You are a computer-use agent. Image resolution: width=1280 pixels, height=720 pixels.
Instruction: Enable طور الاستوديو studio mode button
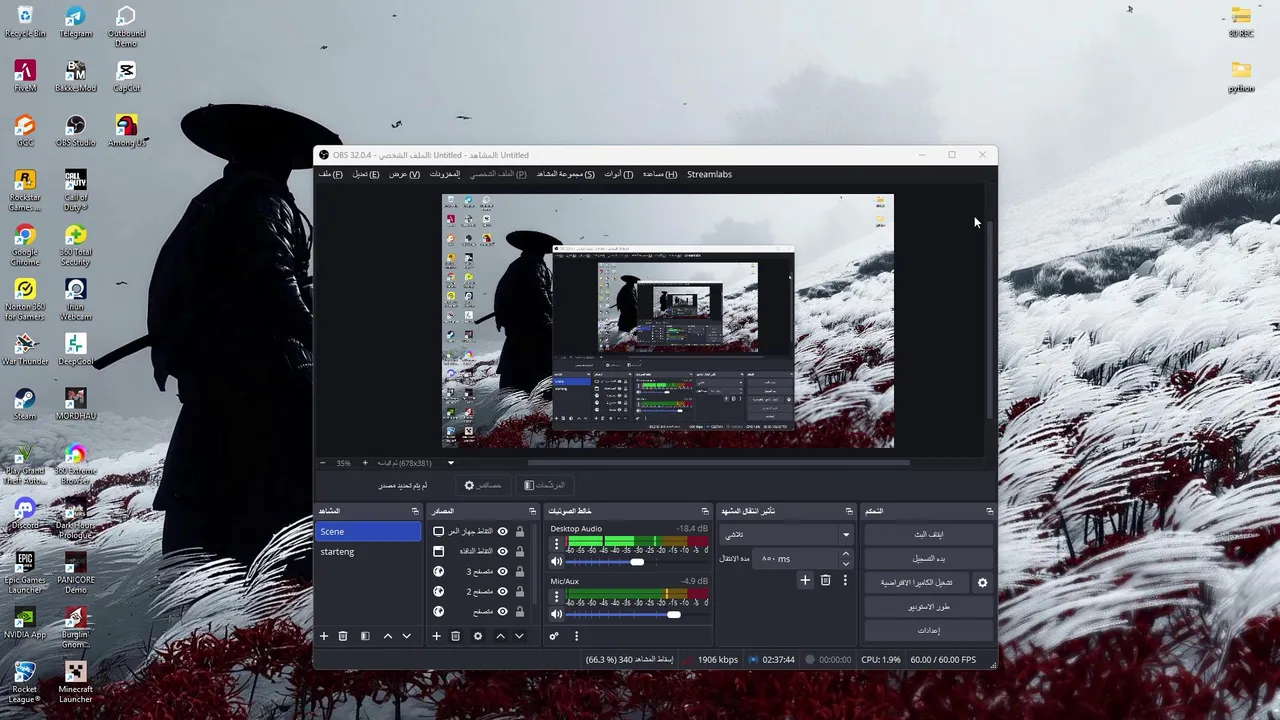click(929, 607)
